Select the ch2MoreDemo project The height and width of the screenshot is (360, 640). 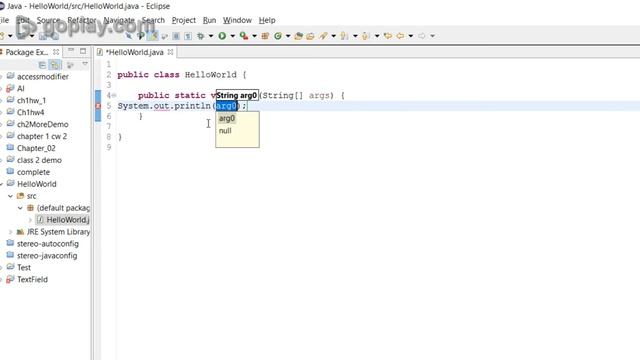click(42, 124)
